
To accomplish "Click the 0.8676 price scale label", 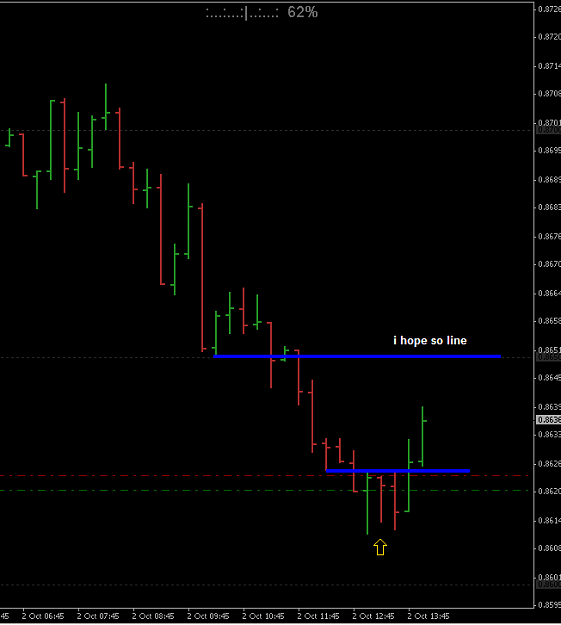I will pos(549,236).
